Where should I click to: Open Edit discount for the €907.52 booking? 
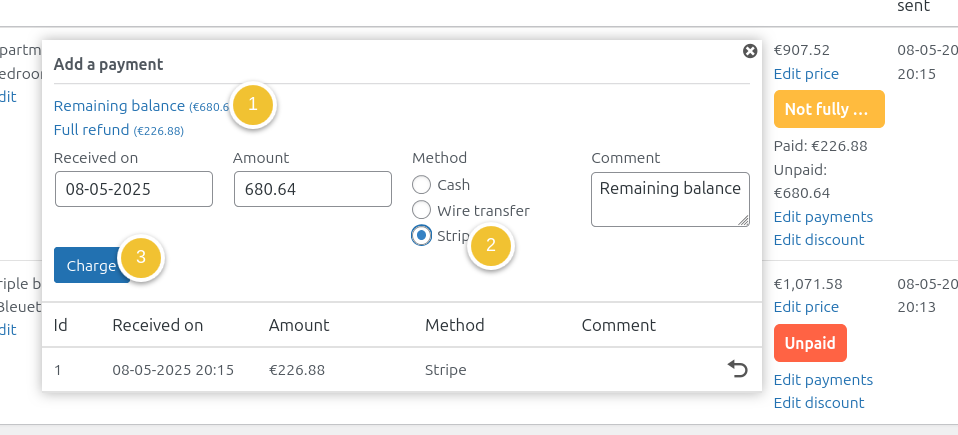(819, 240)
